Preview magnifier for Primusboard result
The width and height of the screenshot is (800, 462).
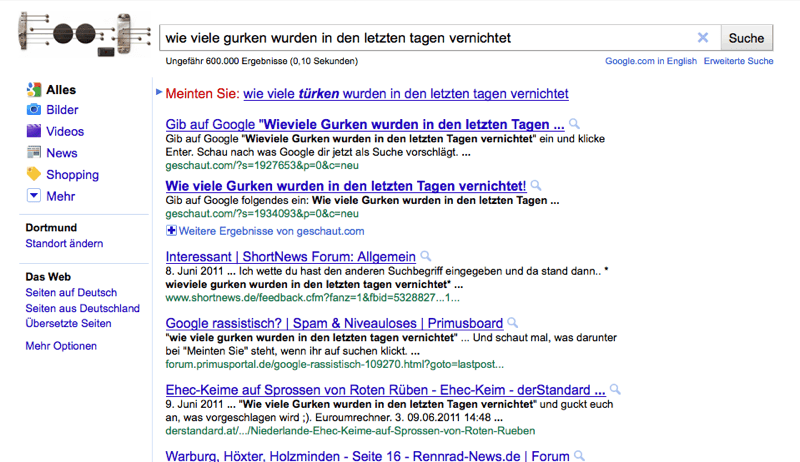coord(513,323)
